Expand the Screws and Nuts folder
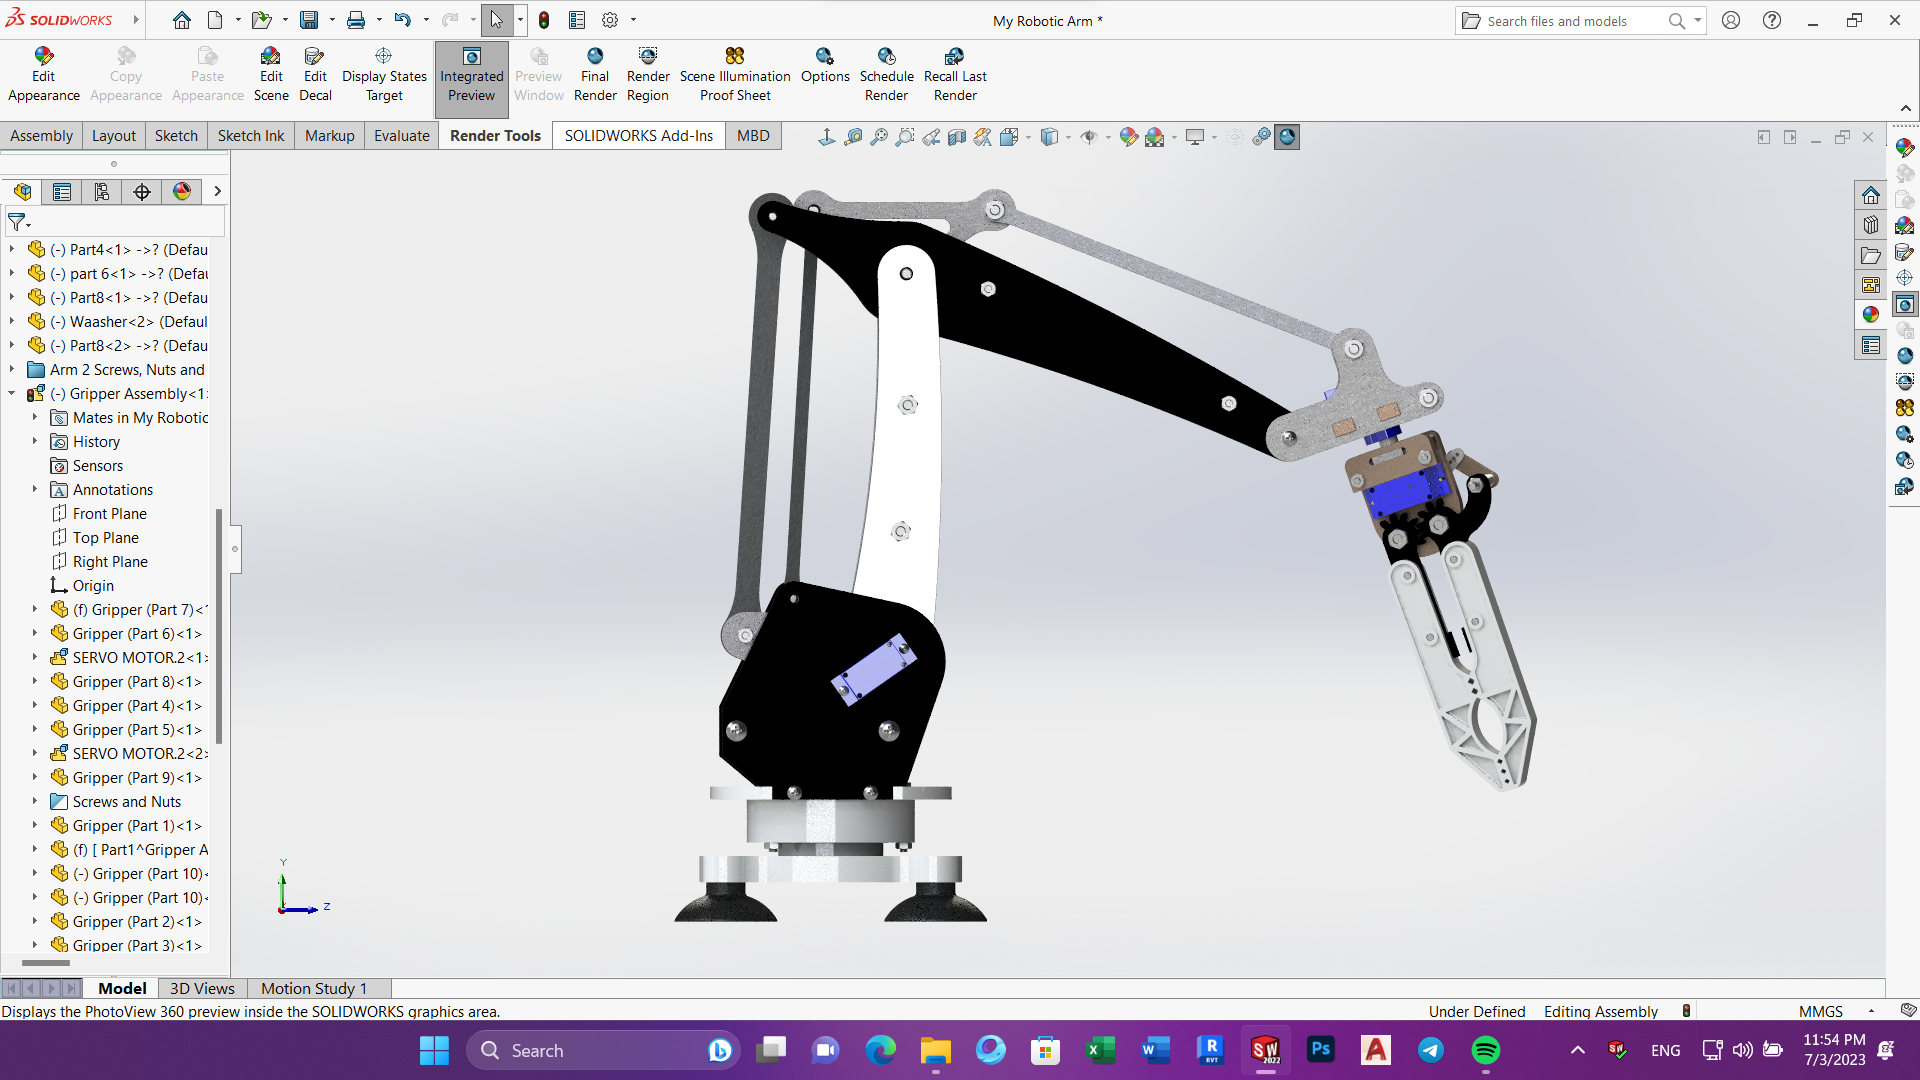Screen dimensions: 1920x1080 35,802
